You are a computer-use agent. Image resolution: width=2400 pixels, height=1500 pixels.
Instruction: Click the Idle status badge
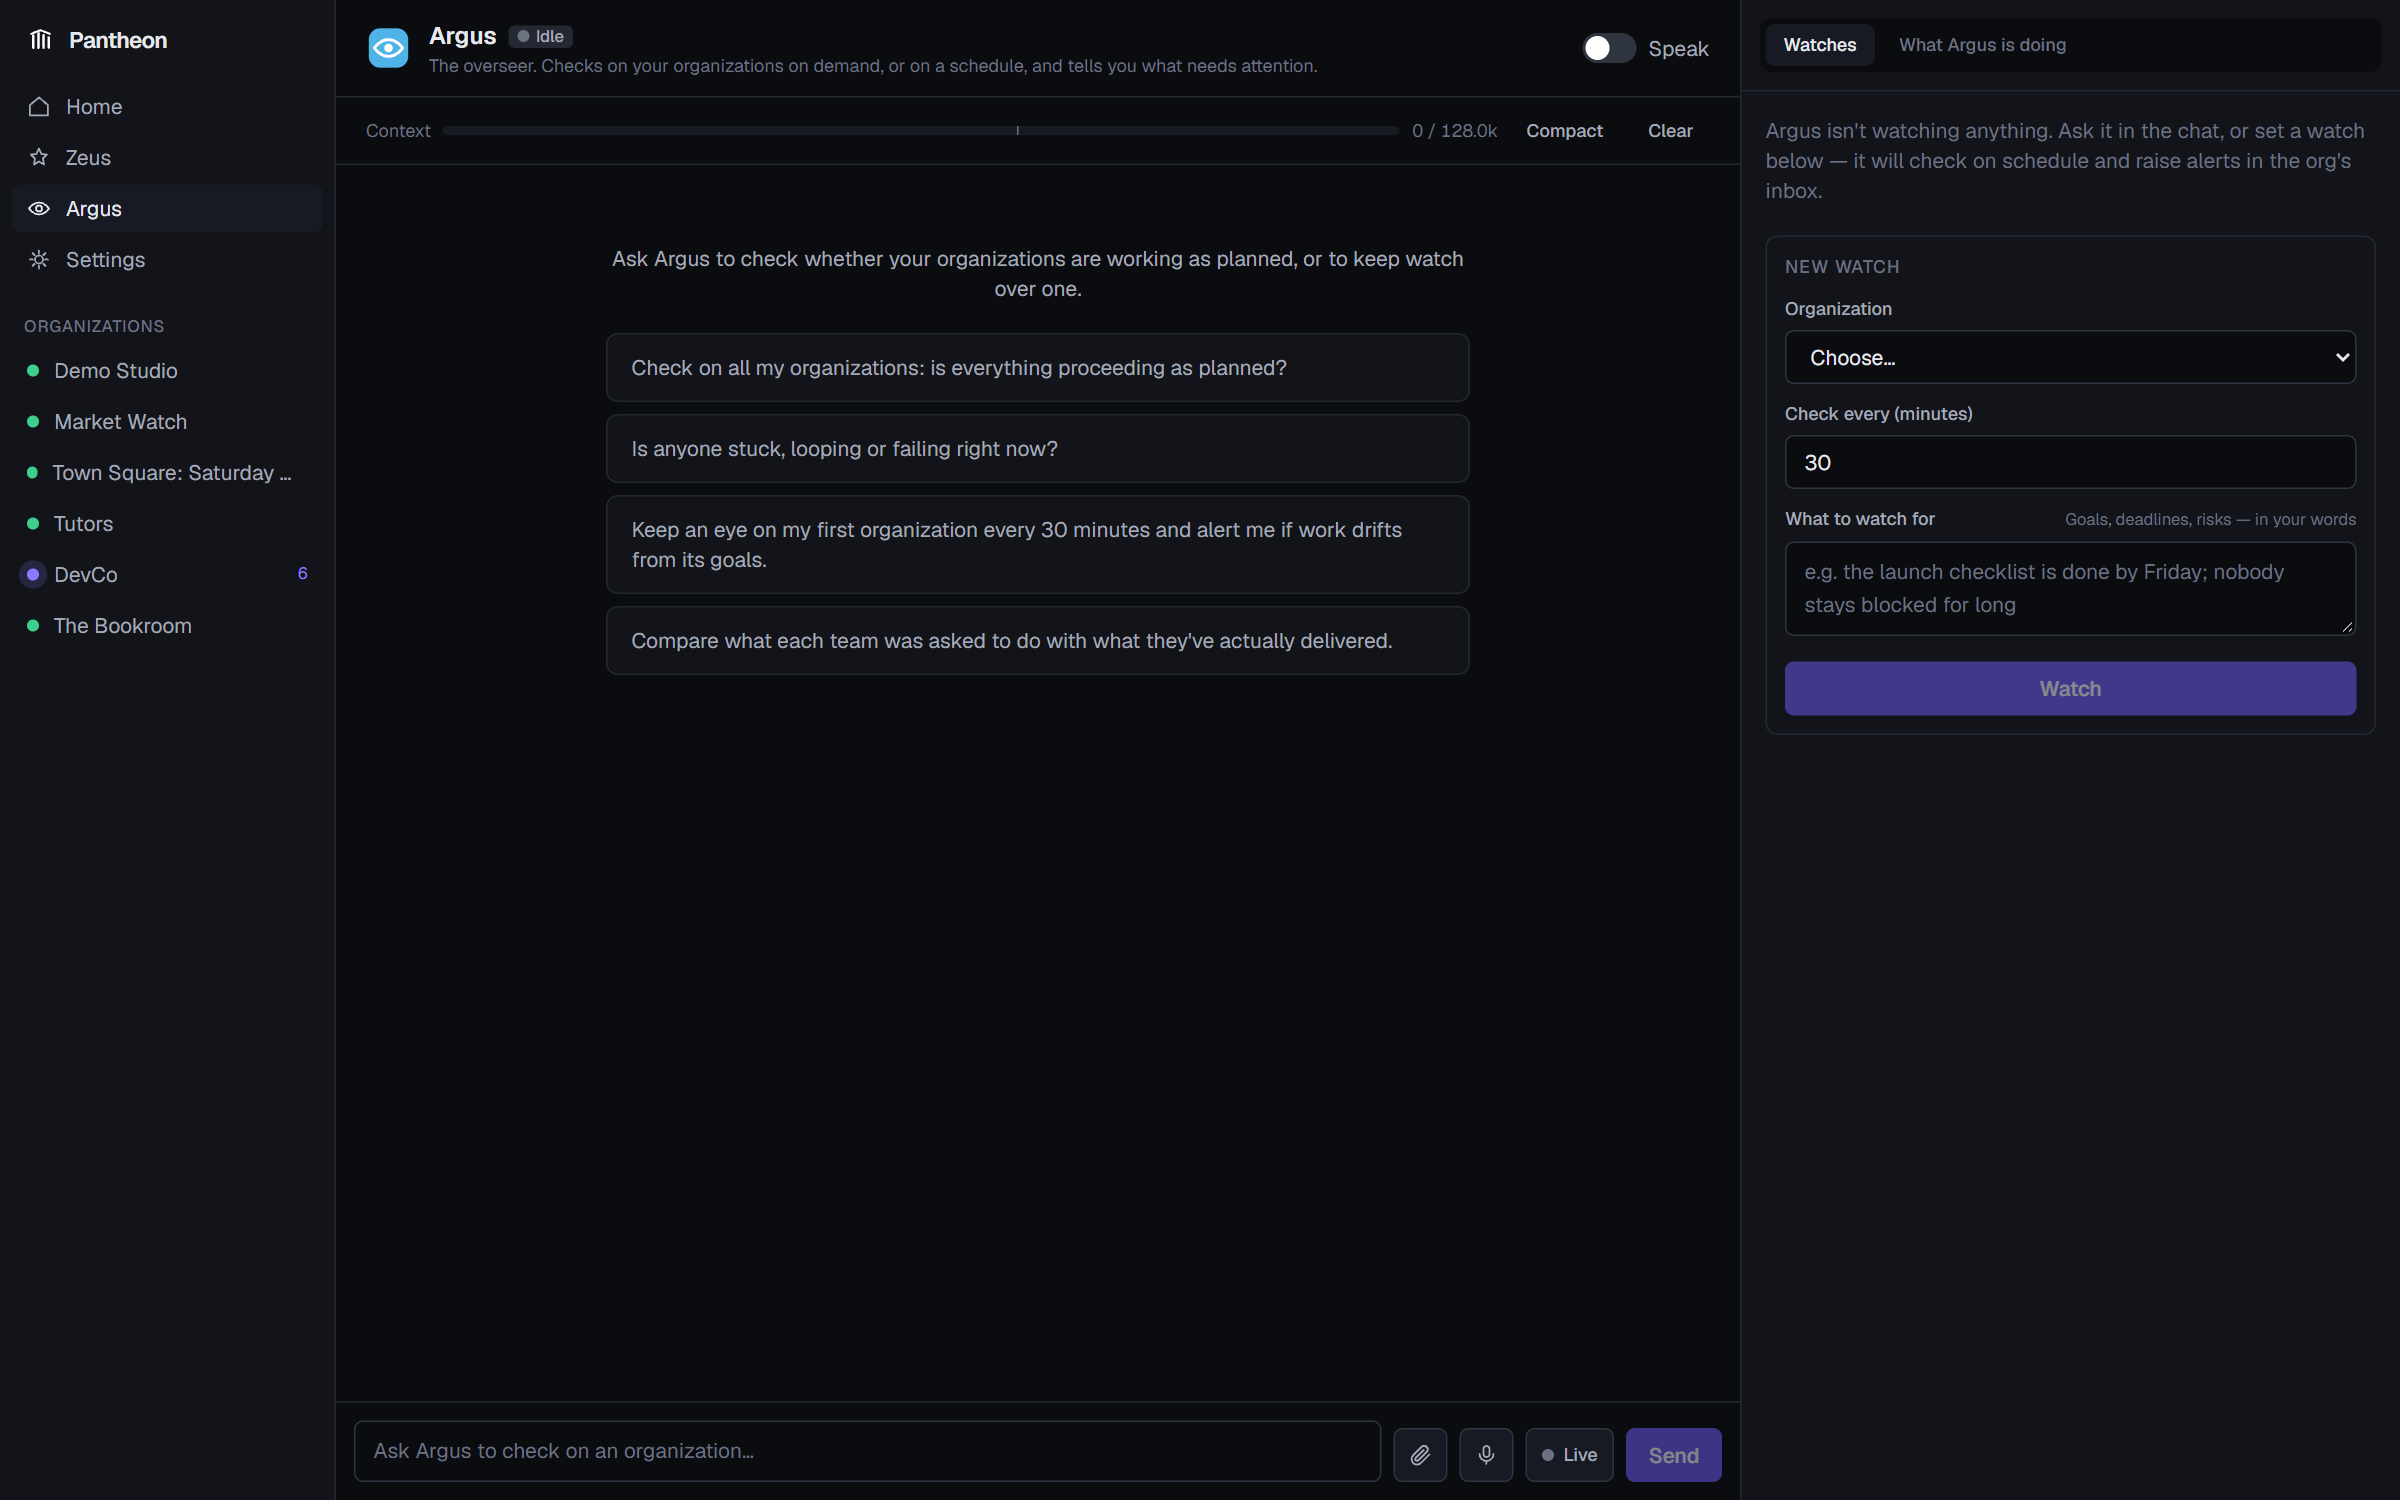540,36
